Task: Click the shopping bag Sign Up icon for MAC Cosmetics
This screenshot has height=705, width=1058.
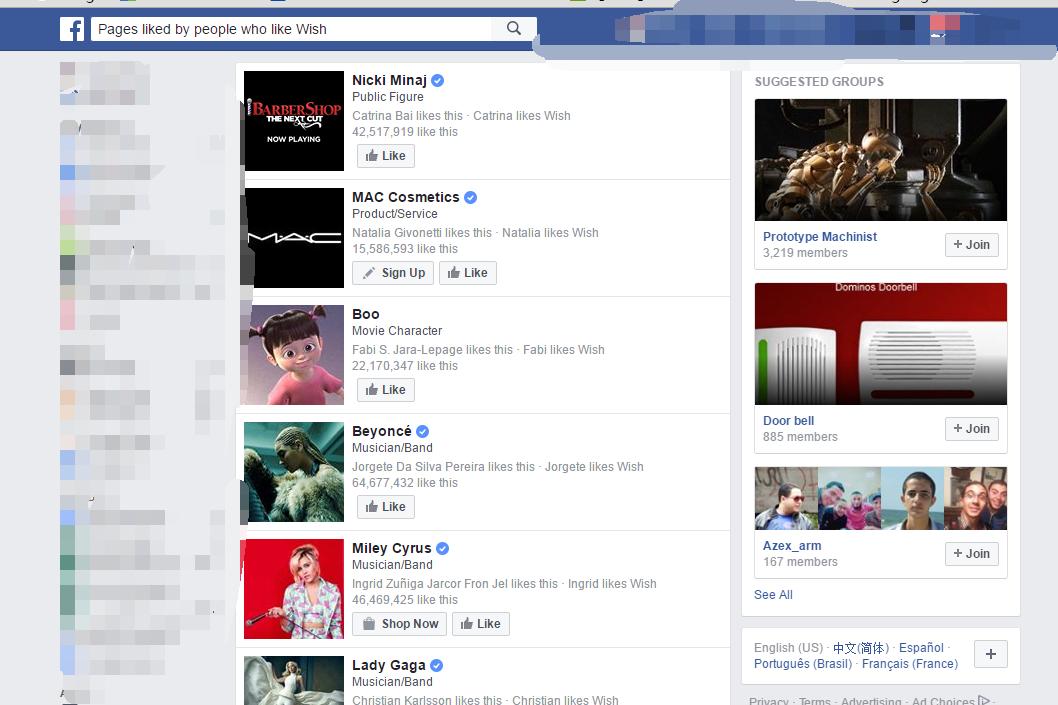Action: click(368, 272)
